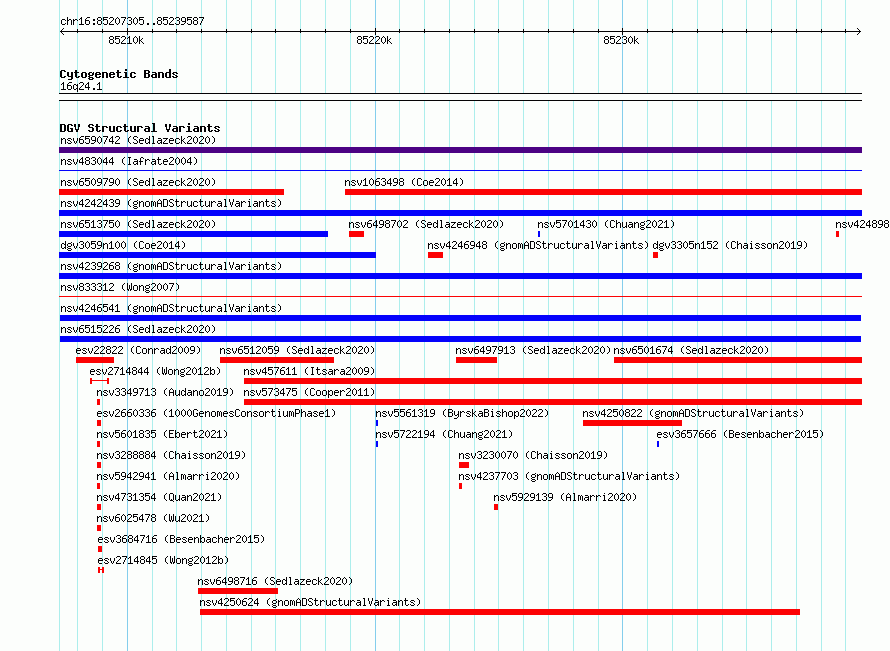
Task: Click nsv573475 (Cooper2011) label
Action: [x=309, y=392]
